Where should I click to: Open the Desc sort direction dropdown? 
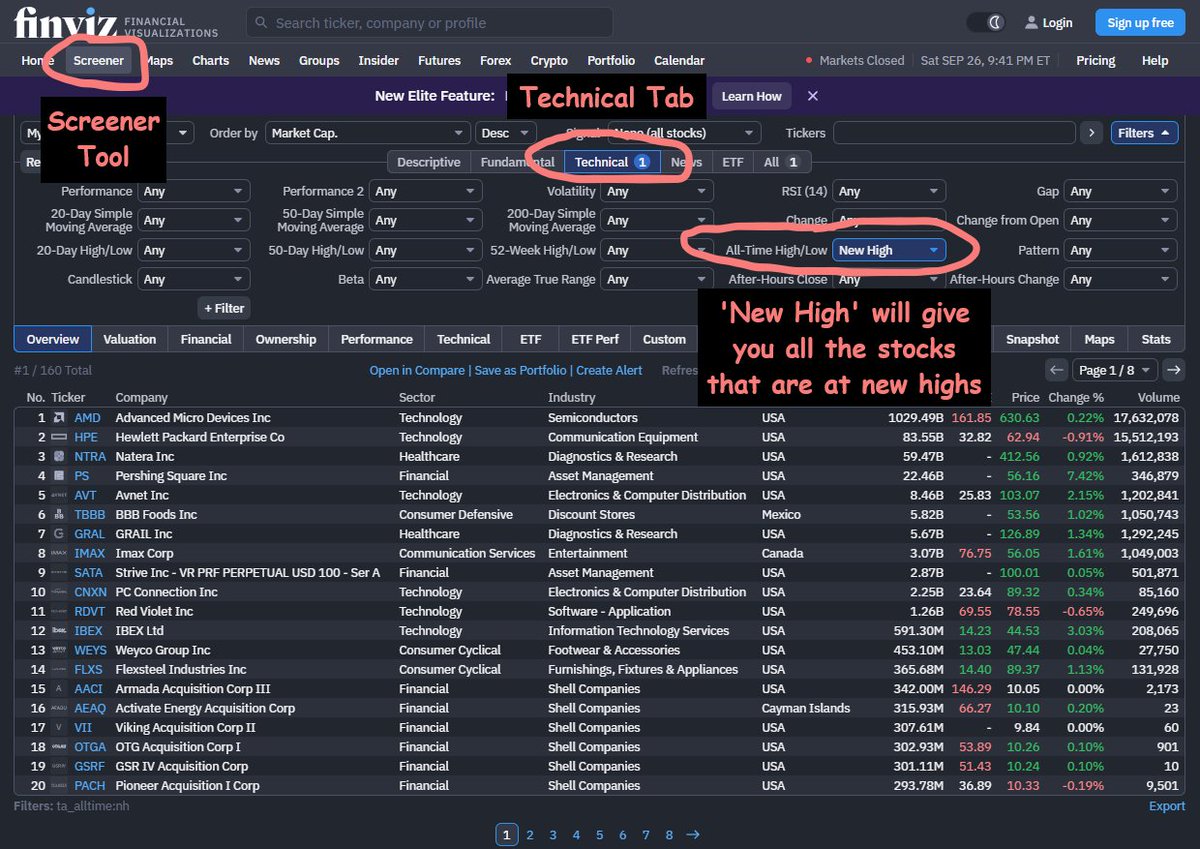[x=507, y=133]
